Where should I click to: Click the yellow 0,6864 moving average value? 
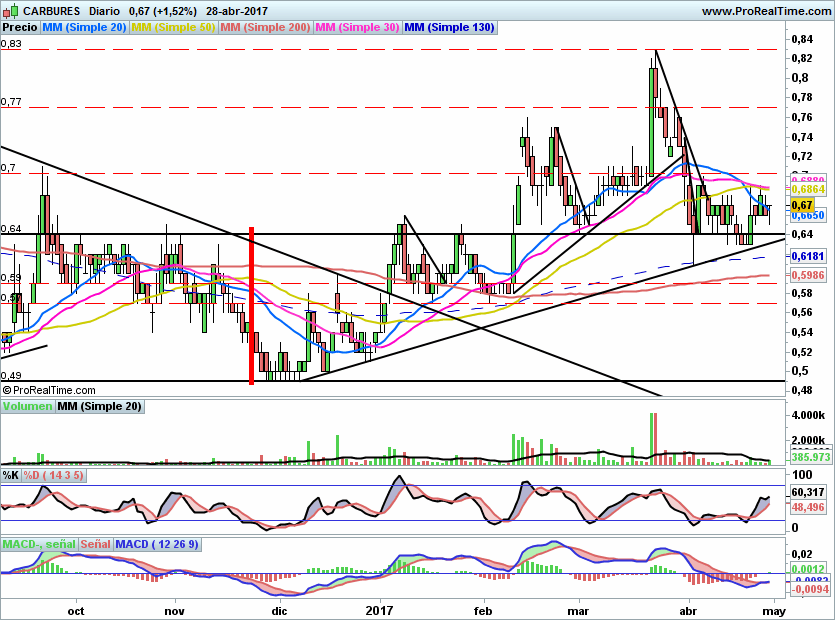click(808, 190)
